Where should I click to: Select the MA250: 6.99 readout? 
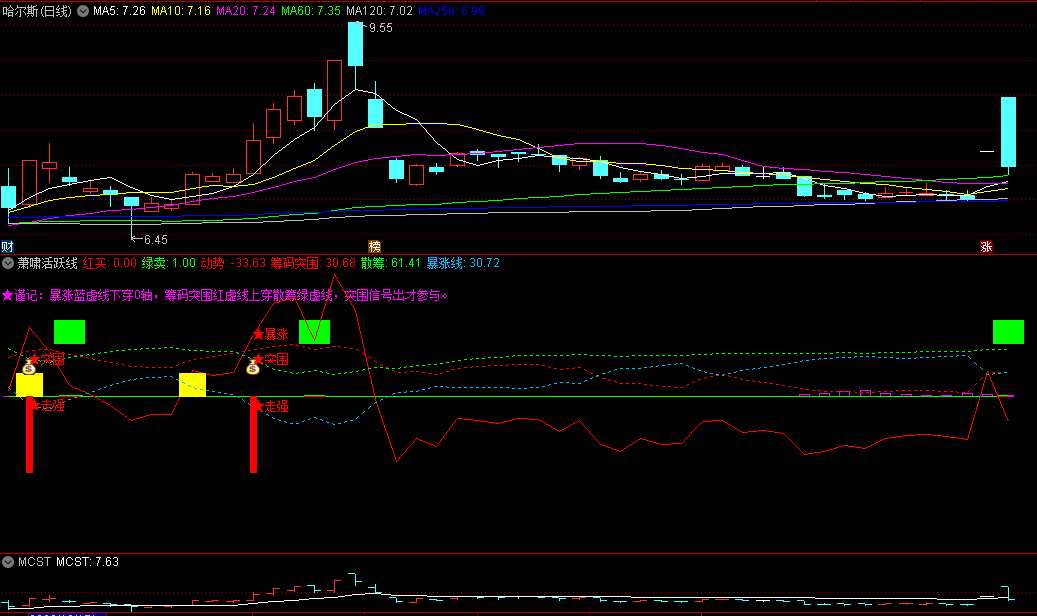pos(452,11)
